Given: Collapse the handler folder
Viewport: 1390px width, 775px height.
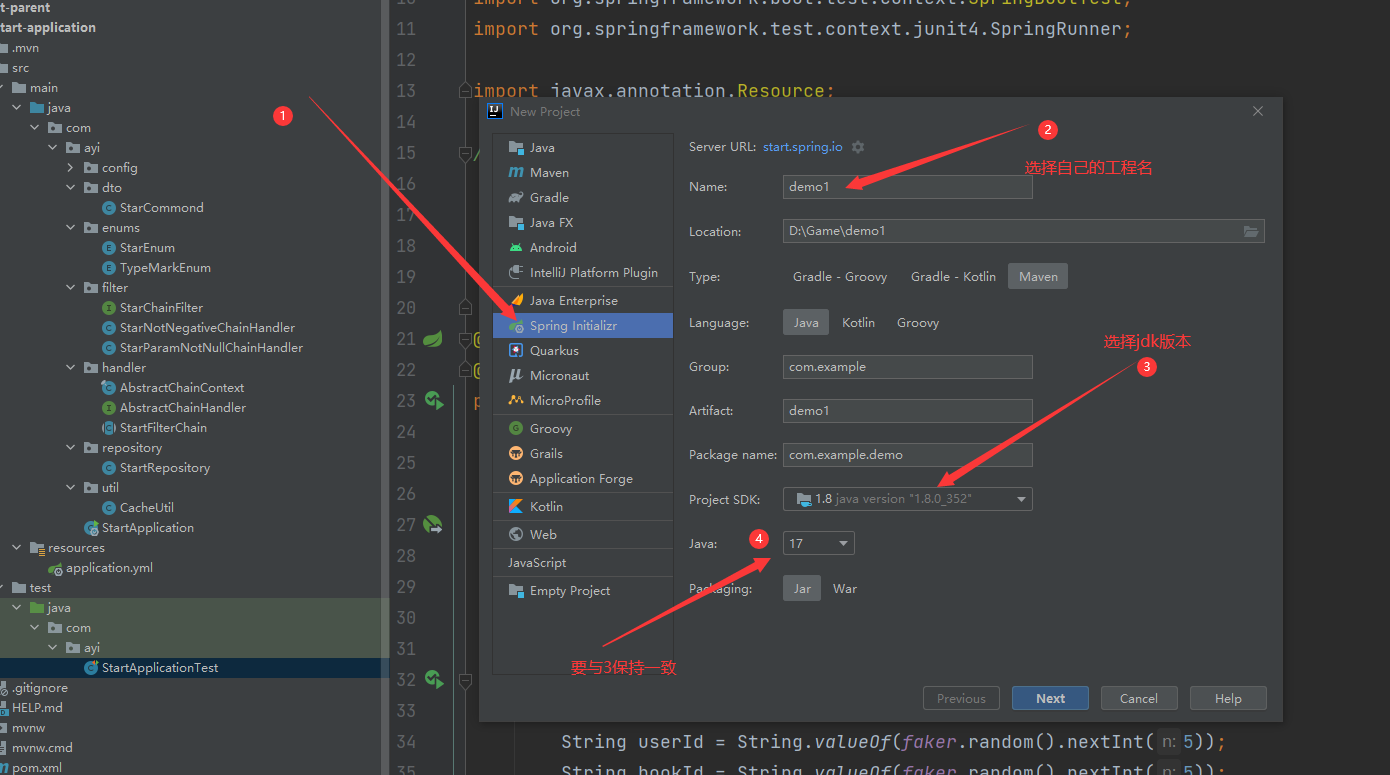Looking at the screenshot, I should pyautogui.click(x=71, y=368).
